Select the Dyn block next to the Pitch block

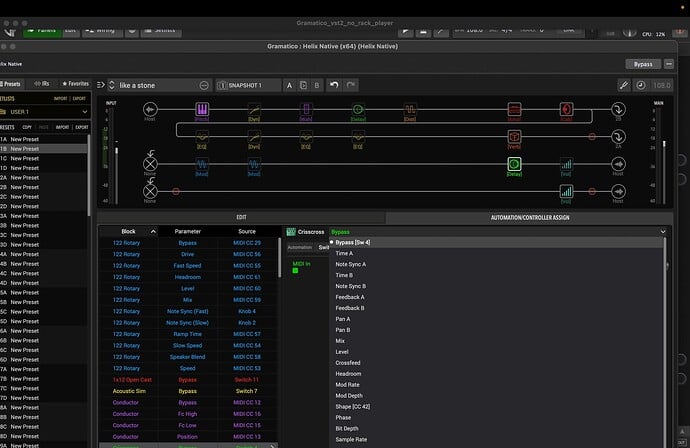pos(254,109)
